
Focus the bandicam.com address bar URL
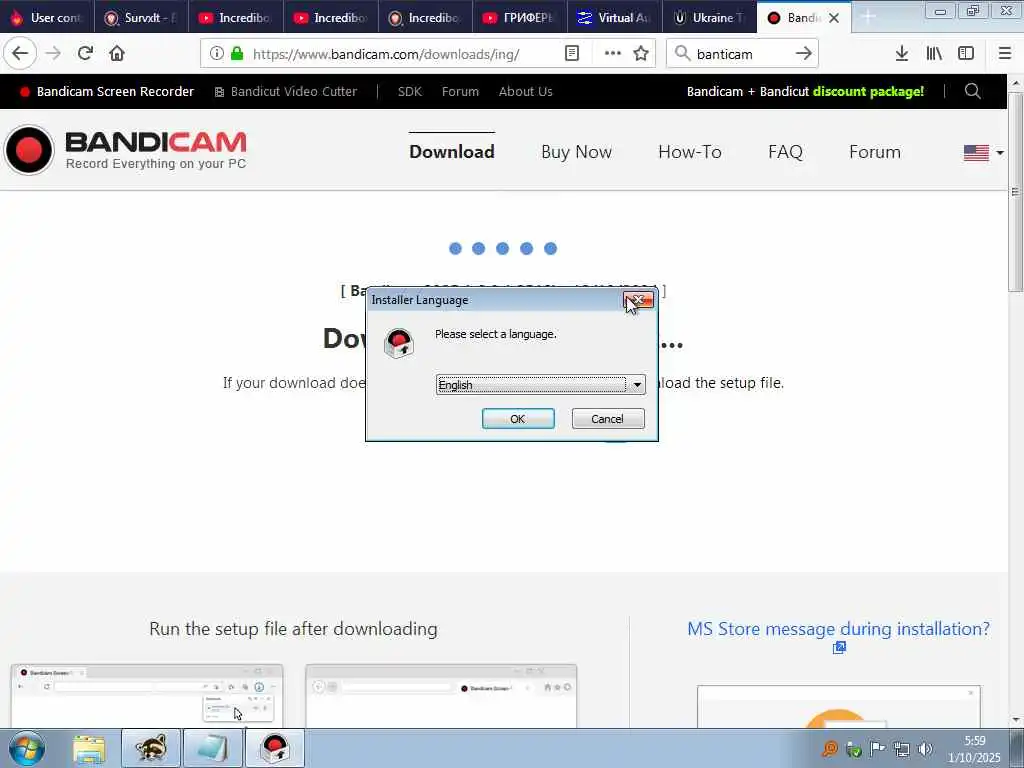click(386, 54)
